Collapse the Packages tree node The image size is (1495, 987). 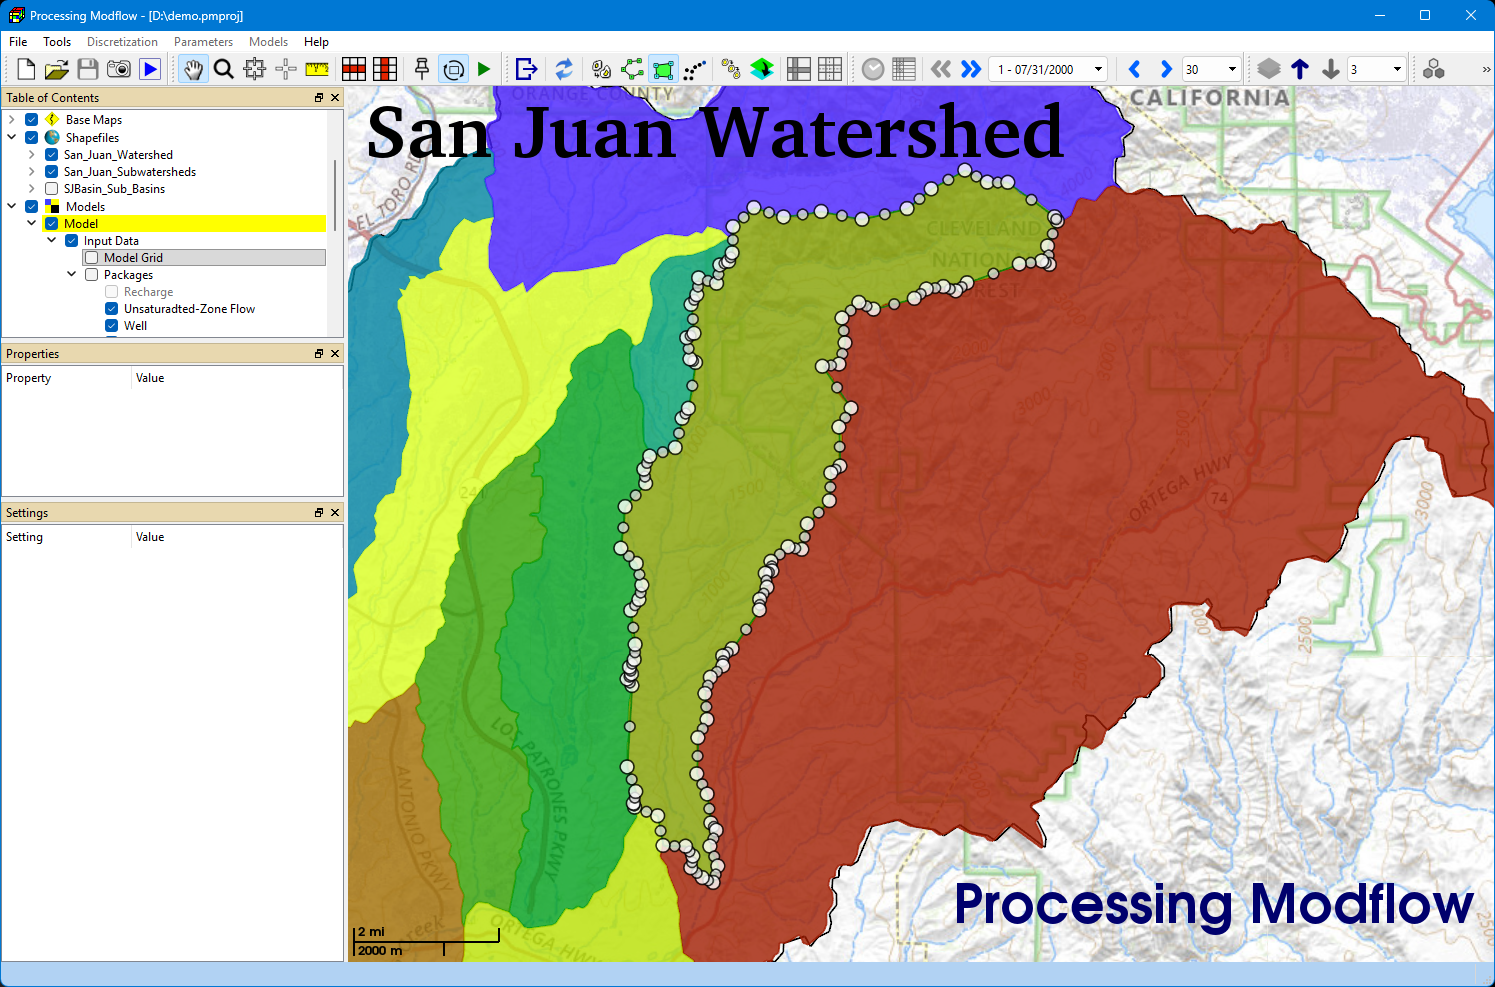tap(72, 275)
